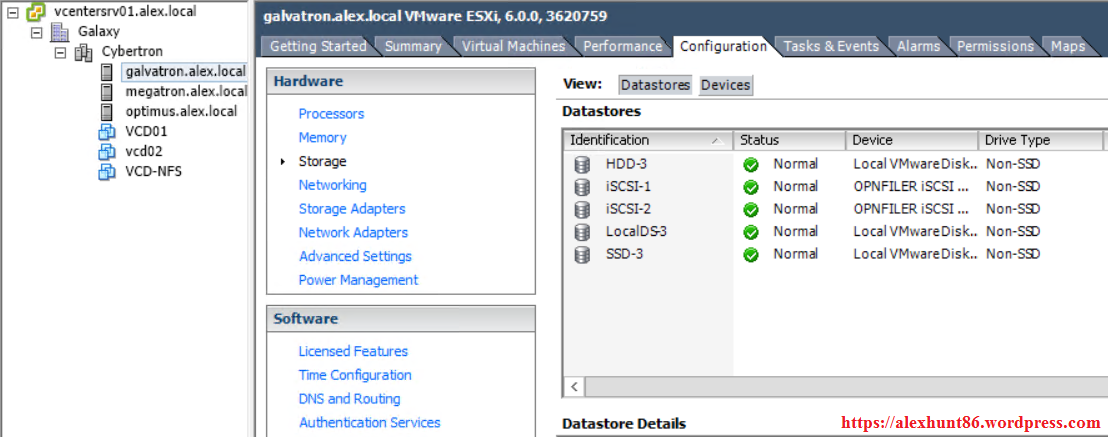Click the Hardware panel header
The image size is (1108, 437).
[401, 81]
